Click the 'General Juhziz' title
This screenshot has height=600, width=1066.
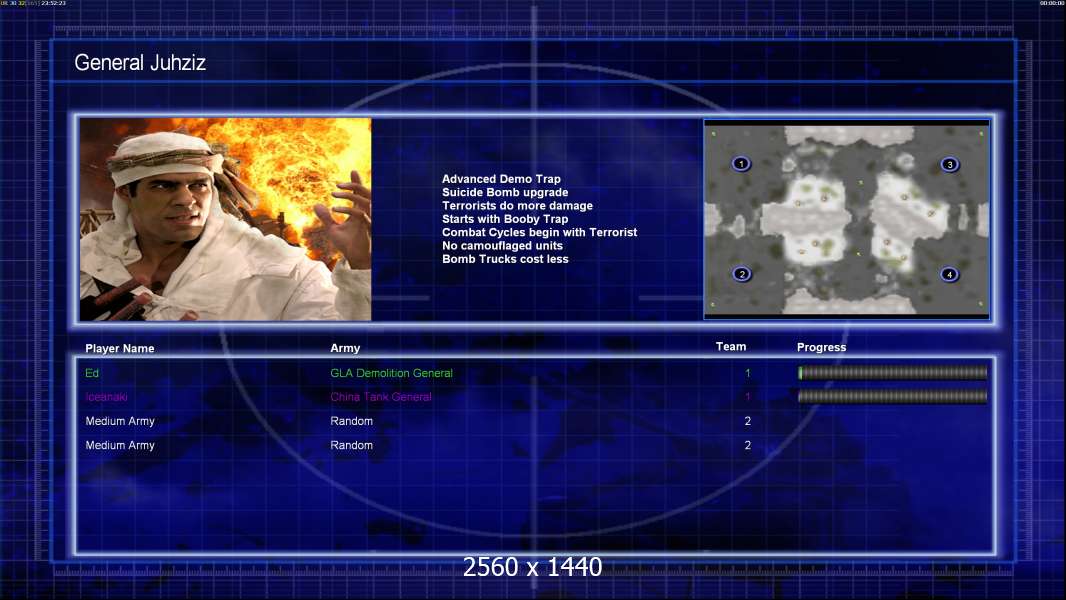140,63
